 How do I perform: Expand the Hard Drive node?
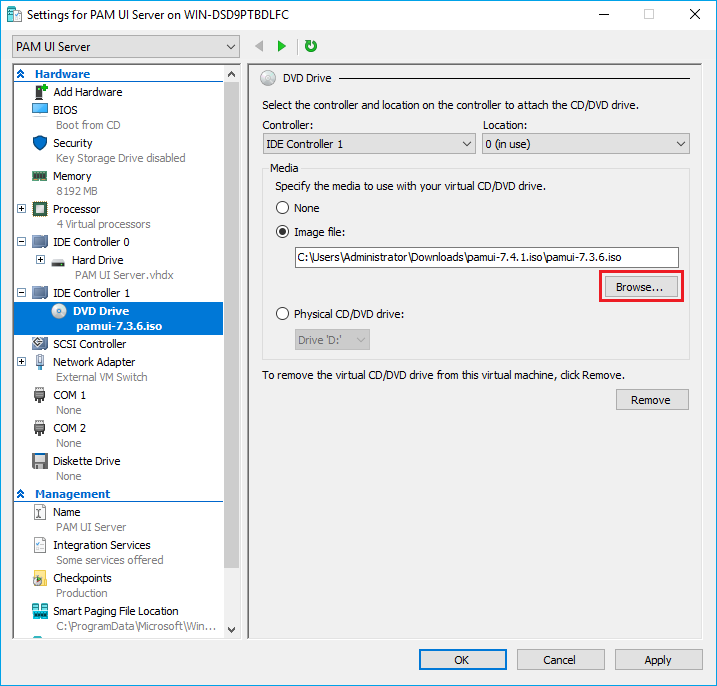coord(40,260)
